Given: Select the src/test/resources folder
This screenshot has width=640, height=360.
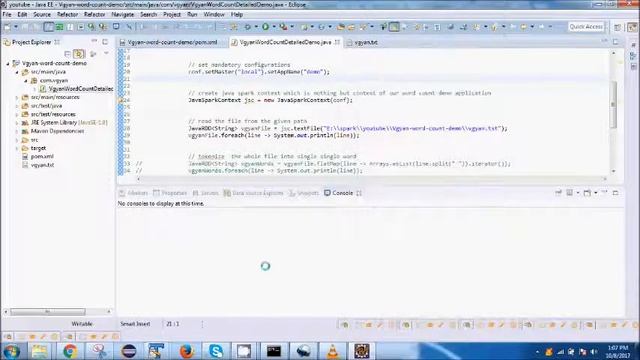Looking at the screenshot, I should point(53,115).
